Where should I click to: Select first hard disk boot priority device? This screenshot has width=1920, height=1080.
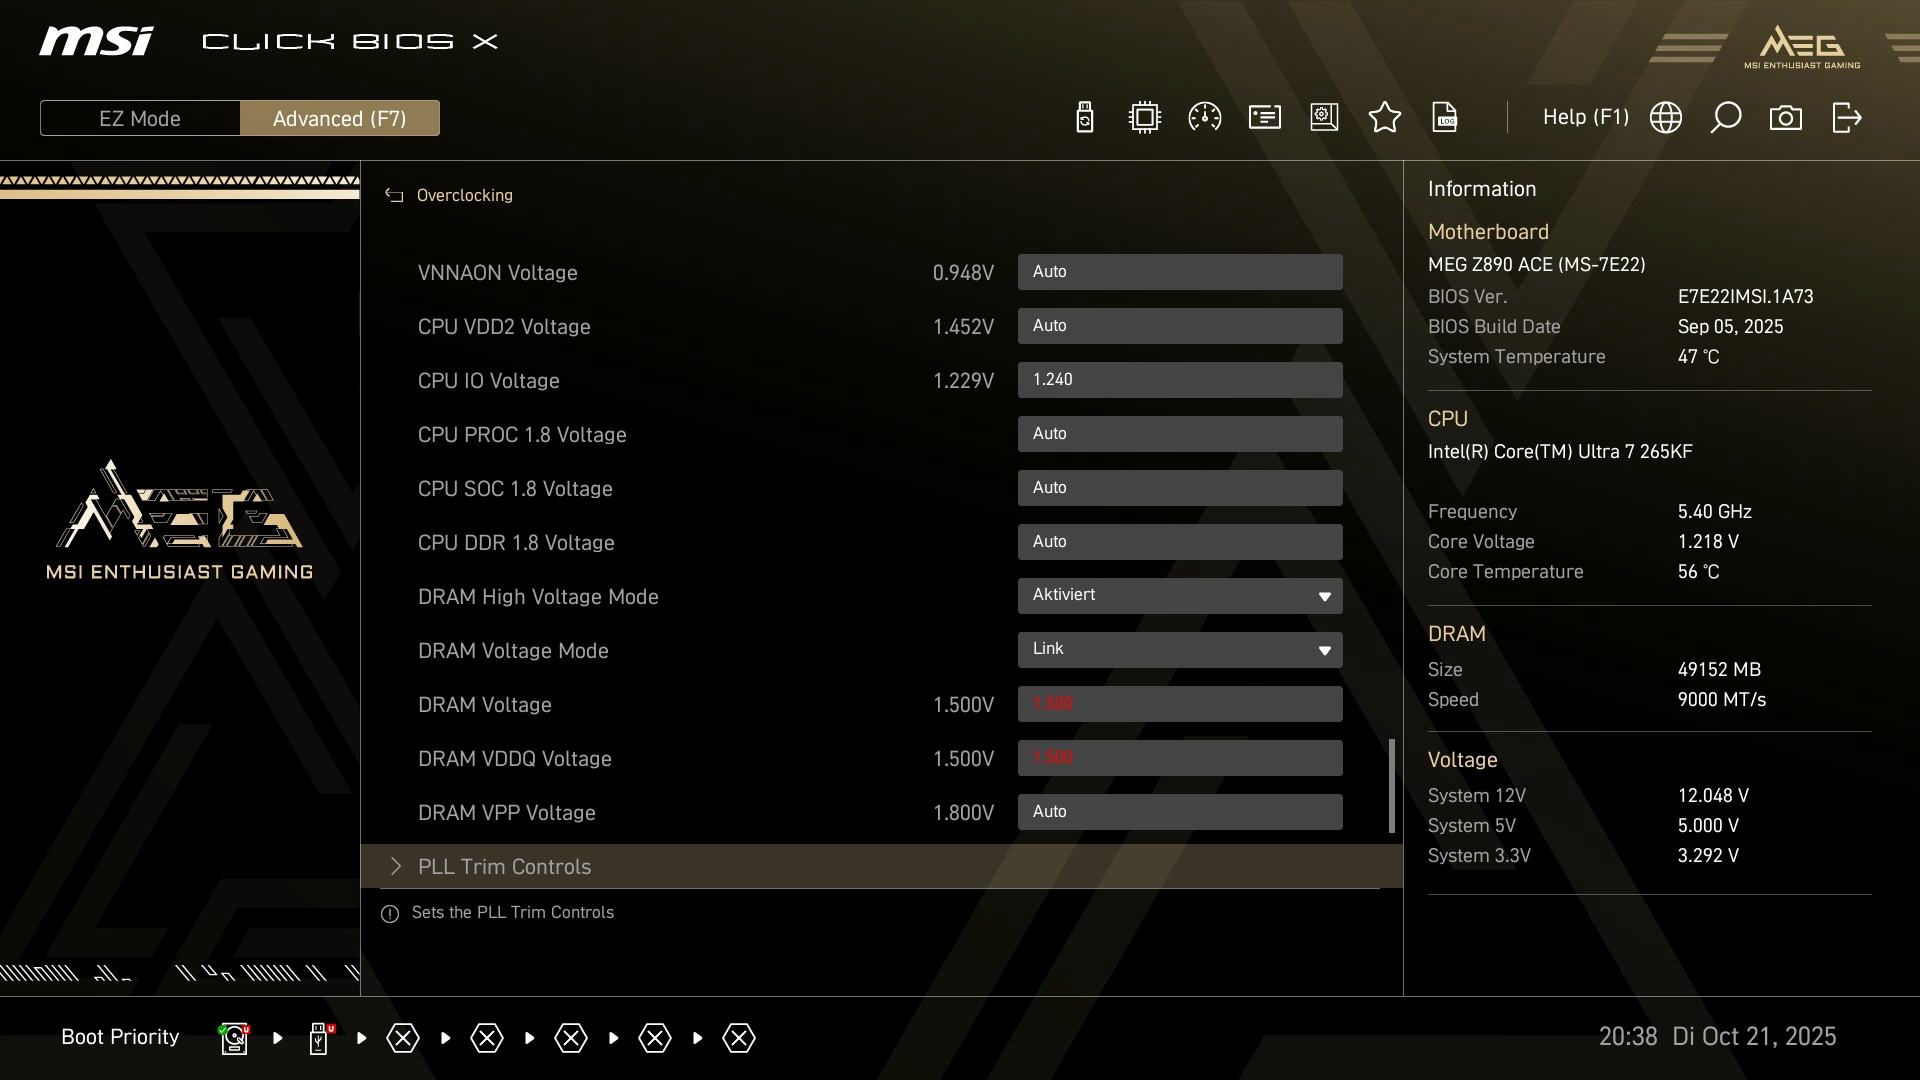(234, 1038)
